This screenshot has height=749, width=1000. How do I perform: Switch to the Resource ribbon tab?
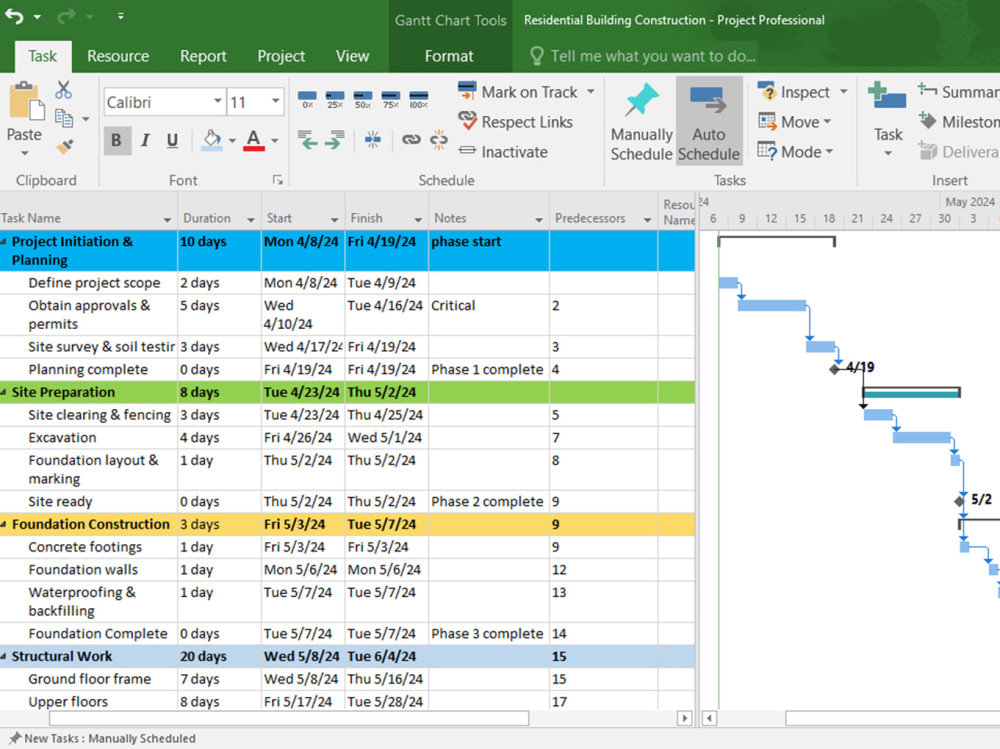(x=118, y=56)
